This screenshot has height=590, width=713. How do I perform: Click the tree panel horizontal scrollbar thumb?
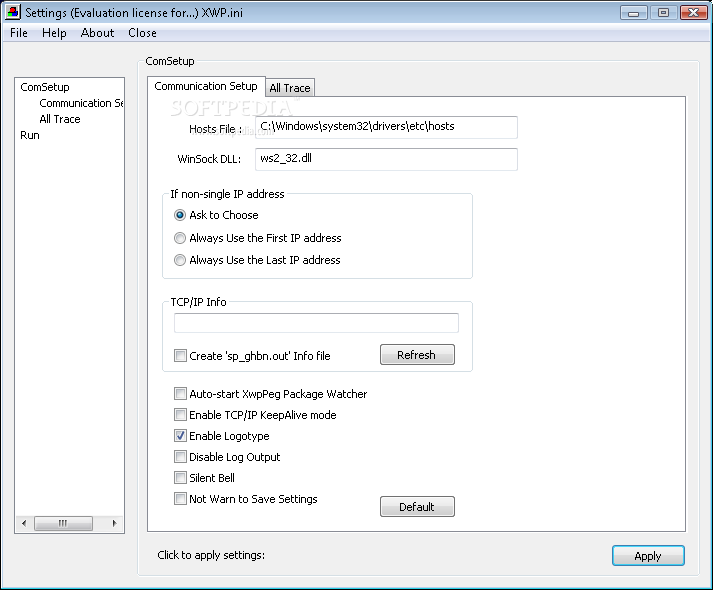(63, 523)
